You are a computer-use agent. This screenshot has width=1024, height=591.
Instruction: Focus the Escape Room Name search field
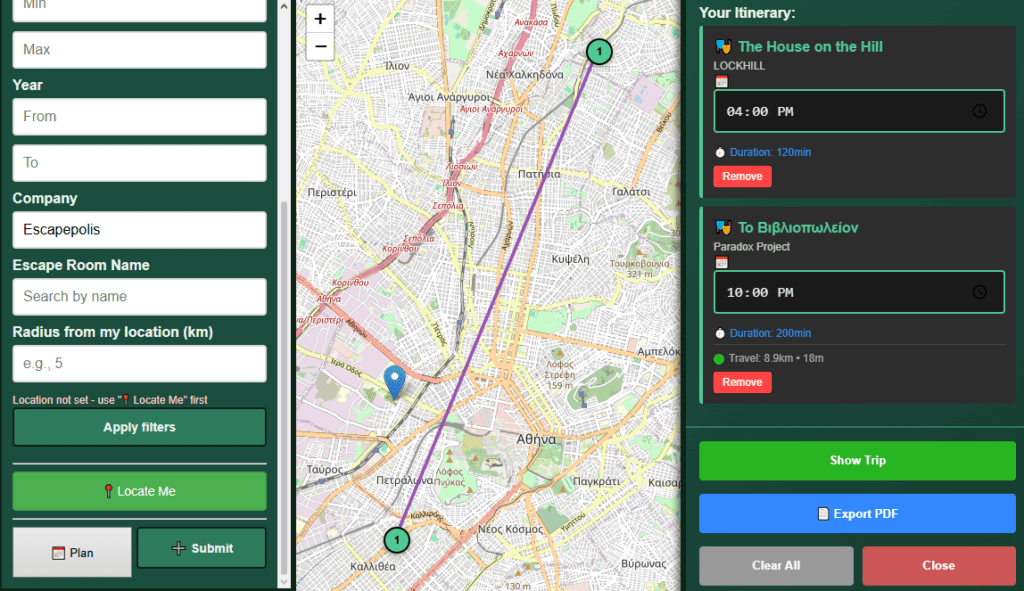pos(139,296)
